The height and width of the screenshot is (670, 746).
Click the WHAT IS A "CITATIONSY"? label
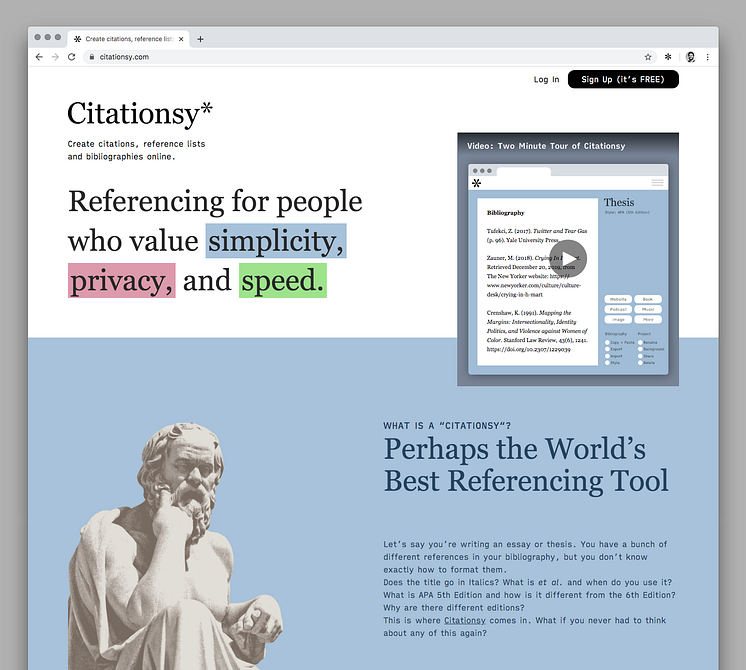447,426
